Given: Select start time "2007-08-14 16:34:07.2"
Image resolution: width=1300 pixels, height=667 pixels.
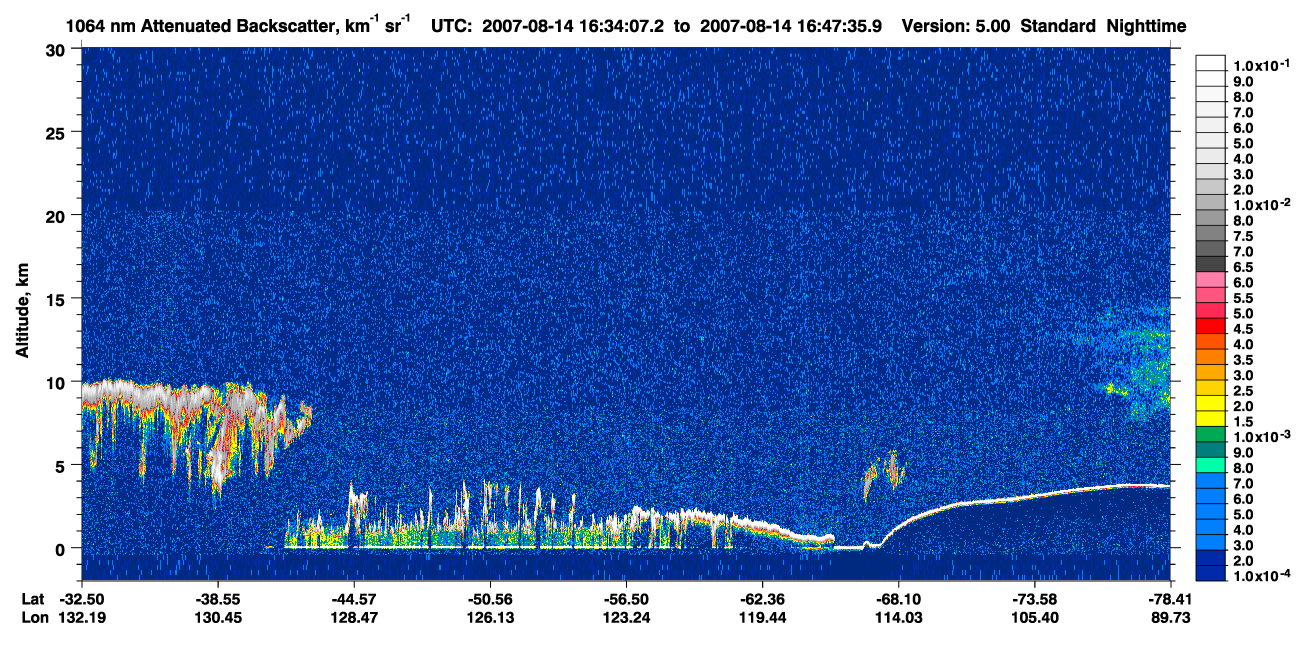Looking at the screenshot, I should pyautogui.click(x=575, y=26).
